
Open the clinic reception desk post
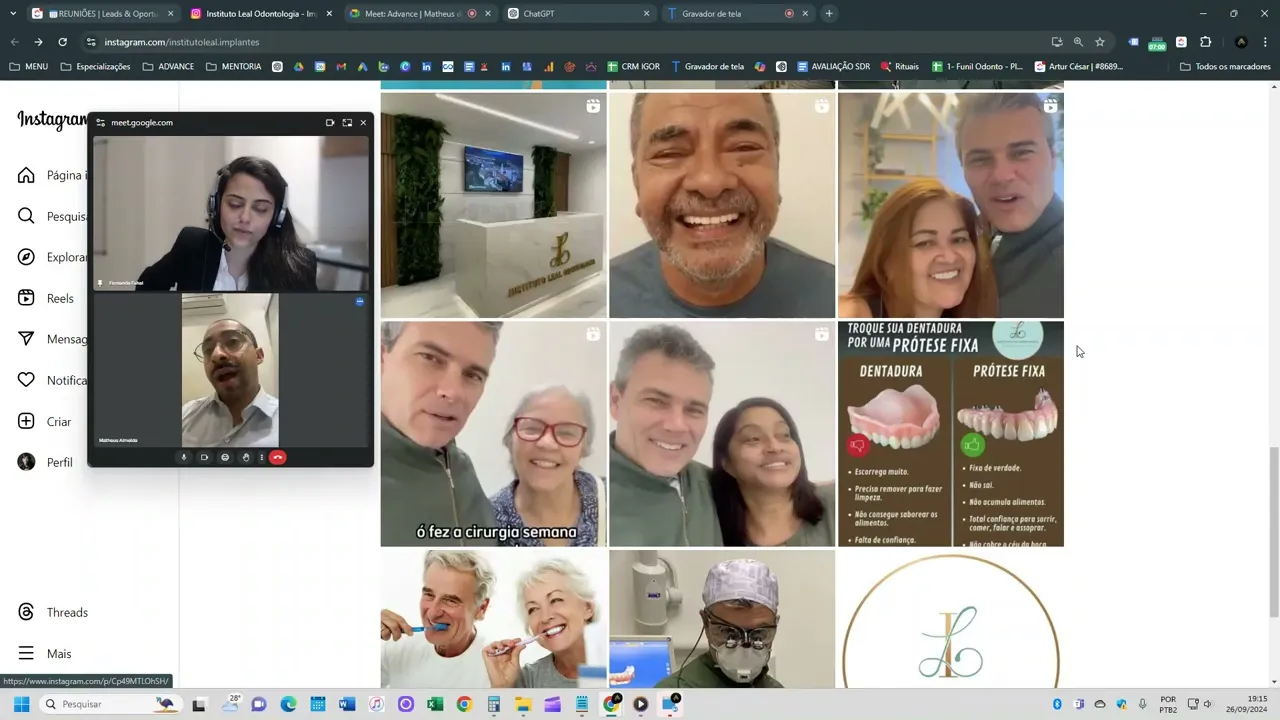coord(493,205)
